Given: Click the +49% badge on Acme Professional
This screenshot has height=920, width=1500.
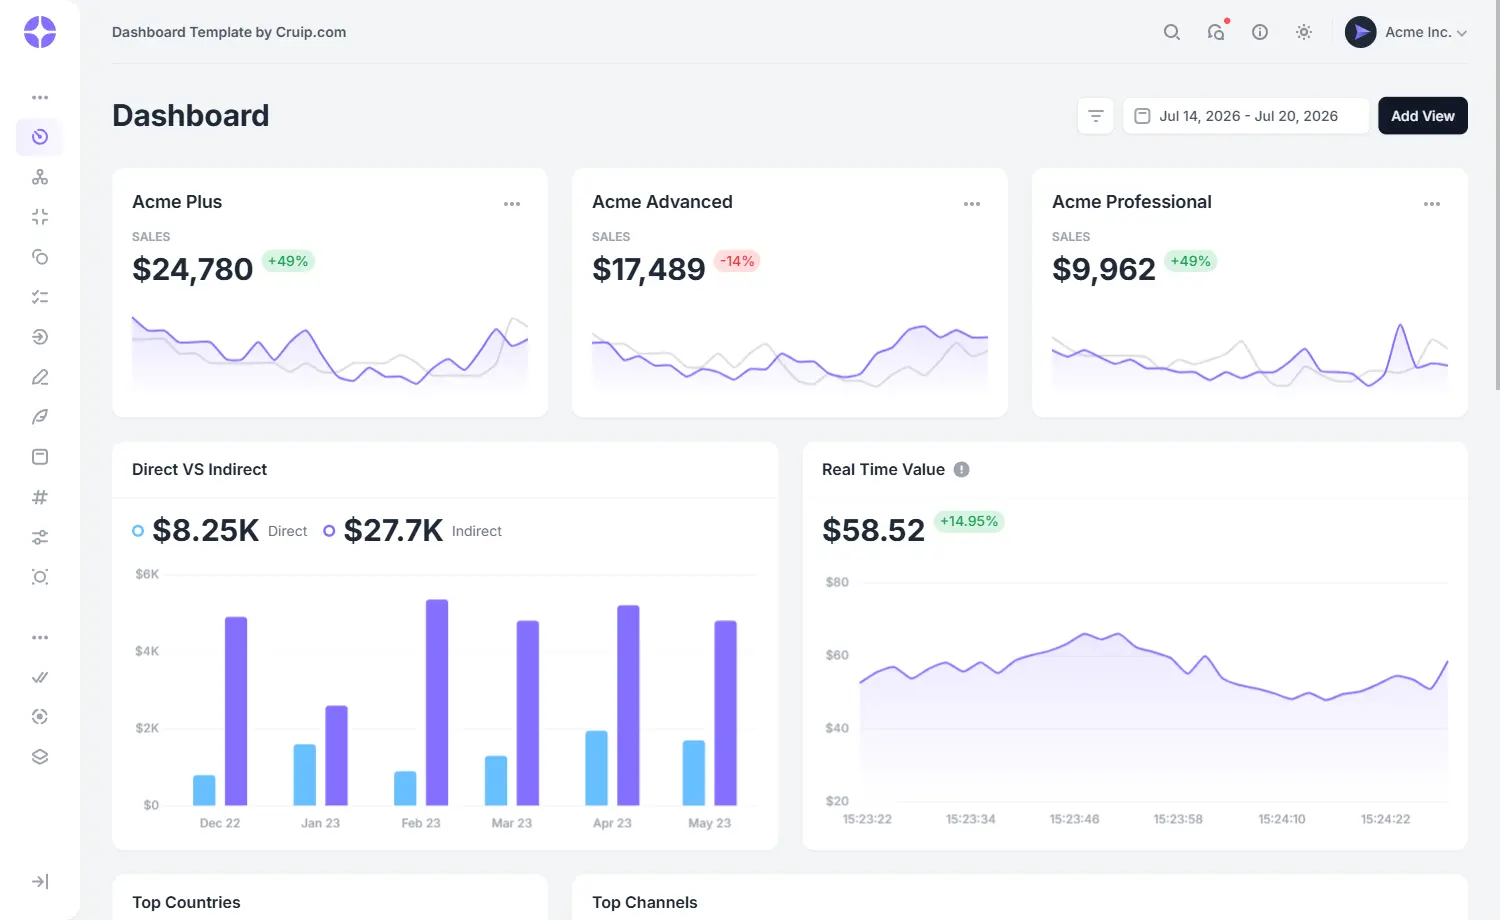Looking at the screenshot, I should (1190, 261).
